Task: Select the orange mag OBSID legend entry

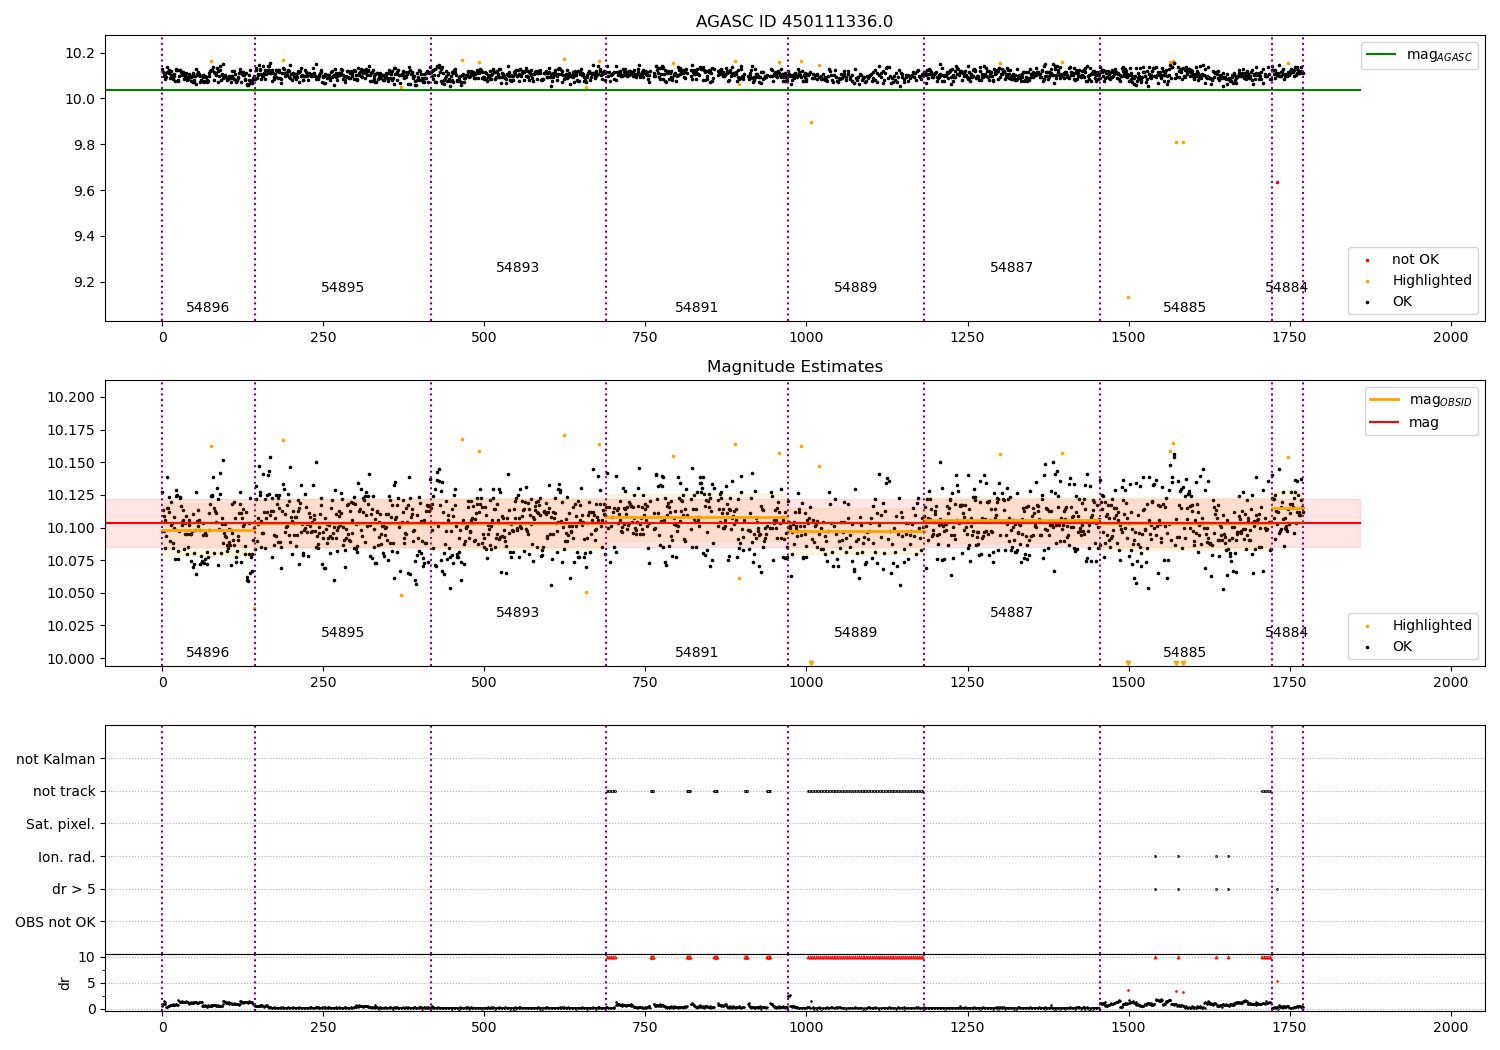Action: click(1420, 400)
